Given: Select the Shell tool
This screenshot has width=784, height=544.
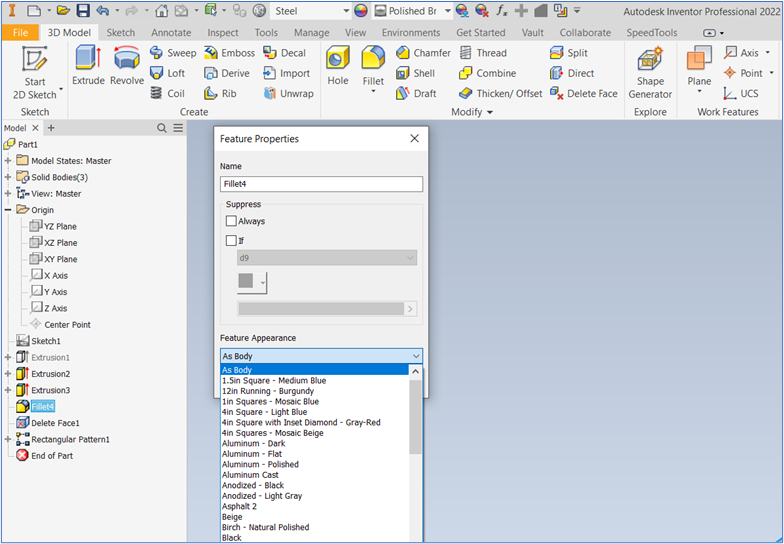Looking at the screenshot, I should pyautogui.click(x=415, y=74).
